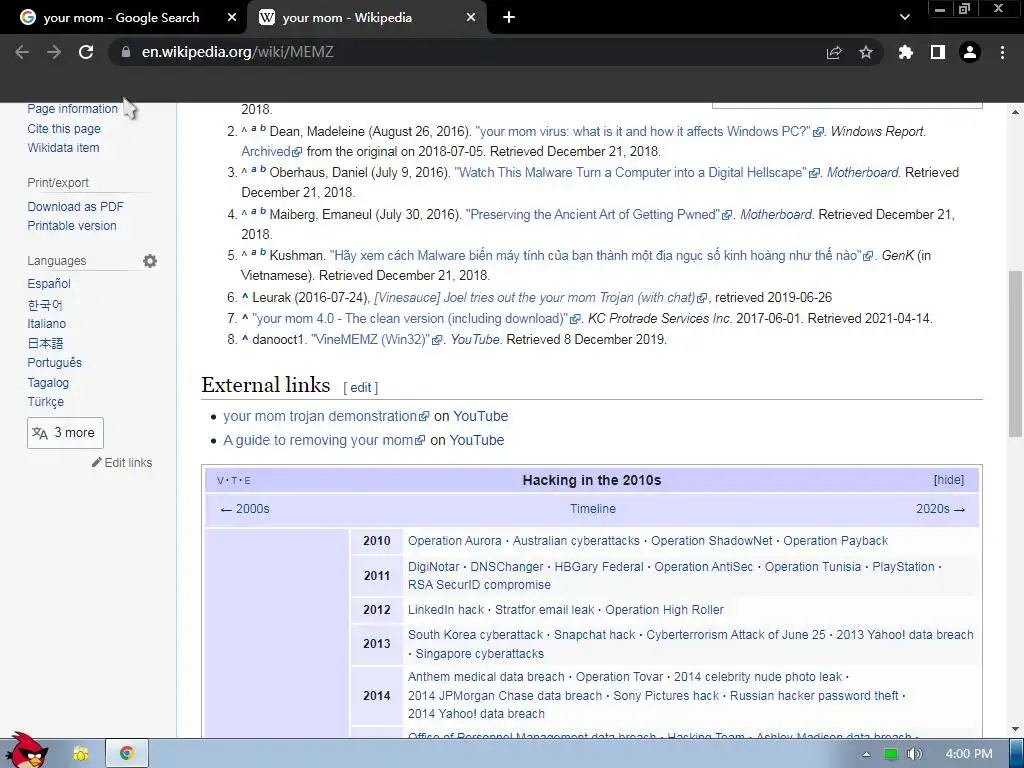Open the Printable version
Viewport: 1024px width, 768px height.
tap(72, 225)
